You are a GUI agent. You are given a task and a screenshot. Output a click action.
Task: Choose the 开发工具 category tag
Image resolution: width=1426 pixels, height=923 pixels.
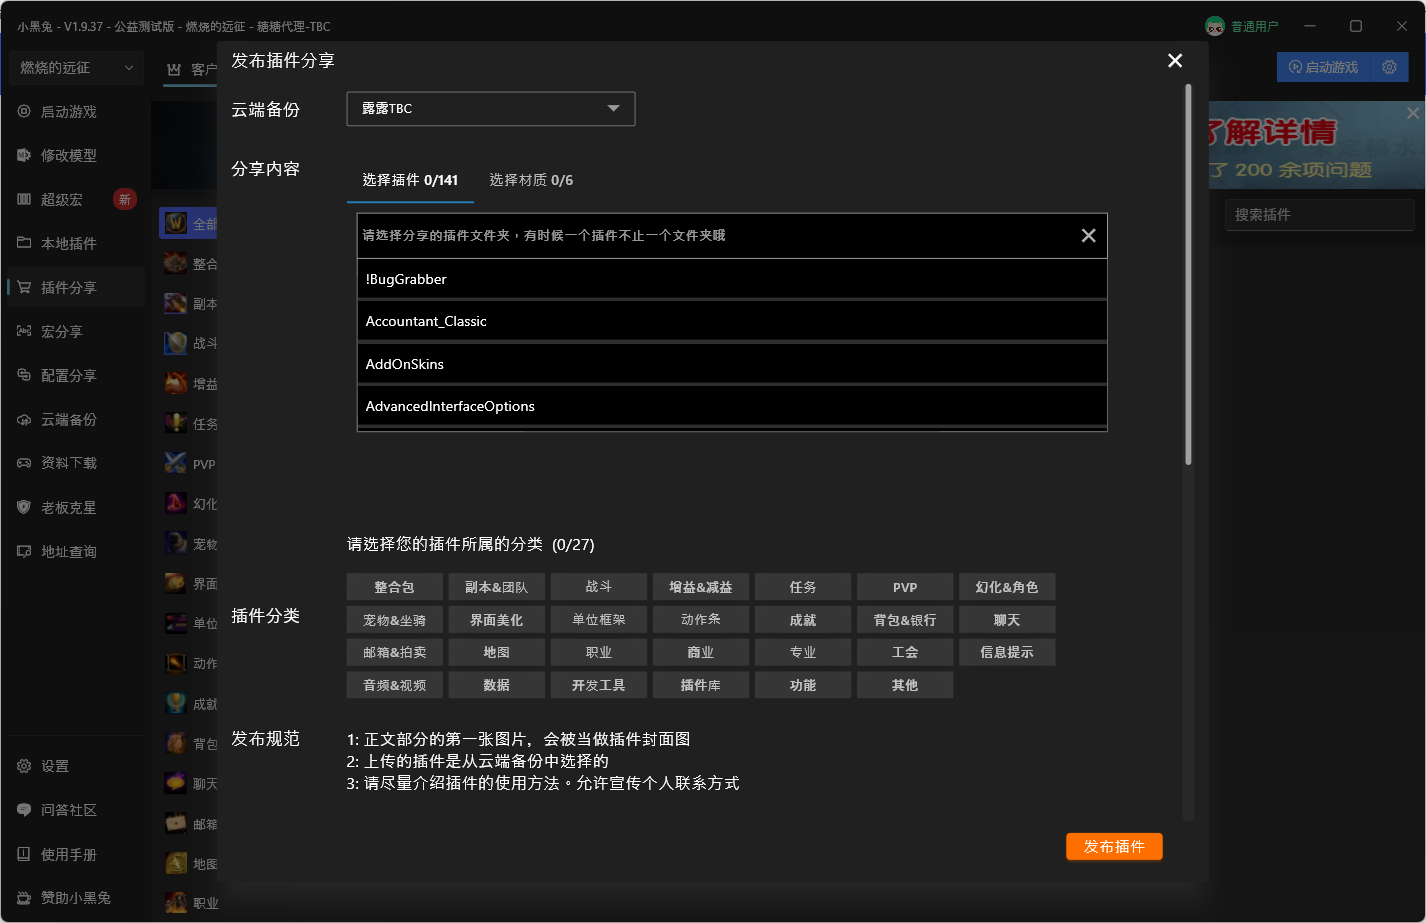[x=599, y=685]
